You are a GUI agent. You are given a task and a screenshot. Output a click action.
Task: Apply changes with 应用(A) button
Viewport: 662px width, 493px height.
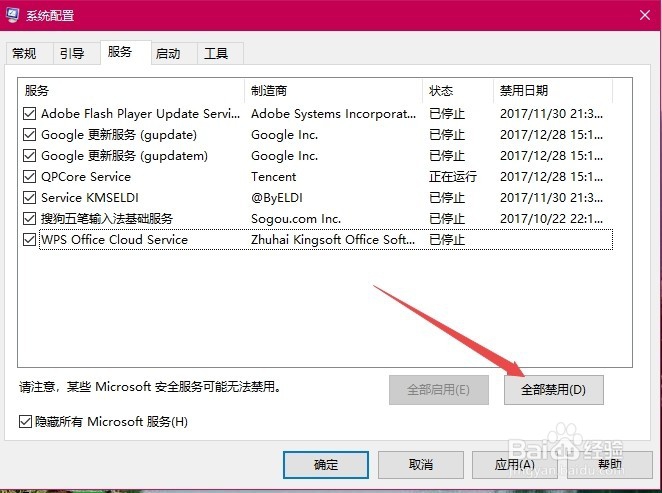pyautogui.click(x=515, y=465)
